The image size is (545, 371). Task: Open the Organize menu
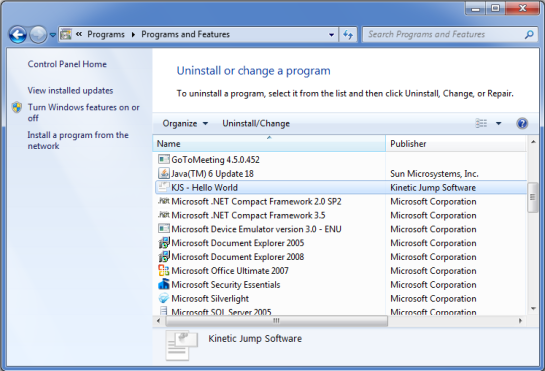click(185, 123)
